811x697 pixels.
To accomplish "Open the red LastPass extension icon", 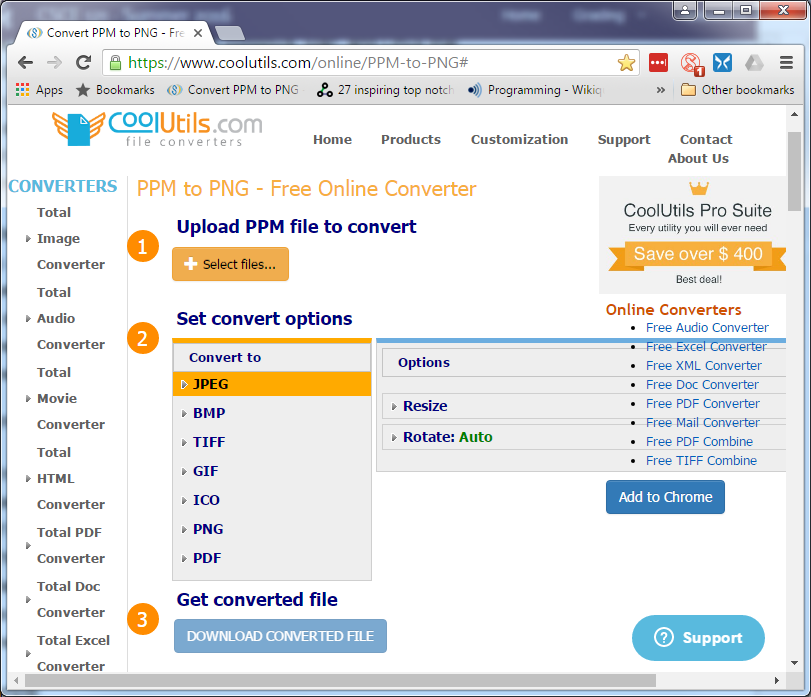I will pos(658,63).
